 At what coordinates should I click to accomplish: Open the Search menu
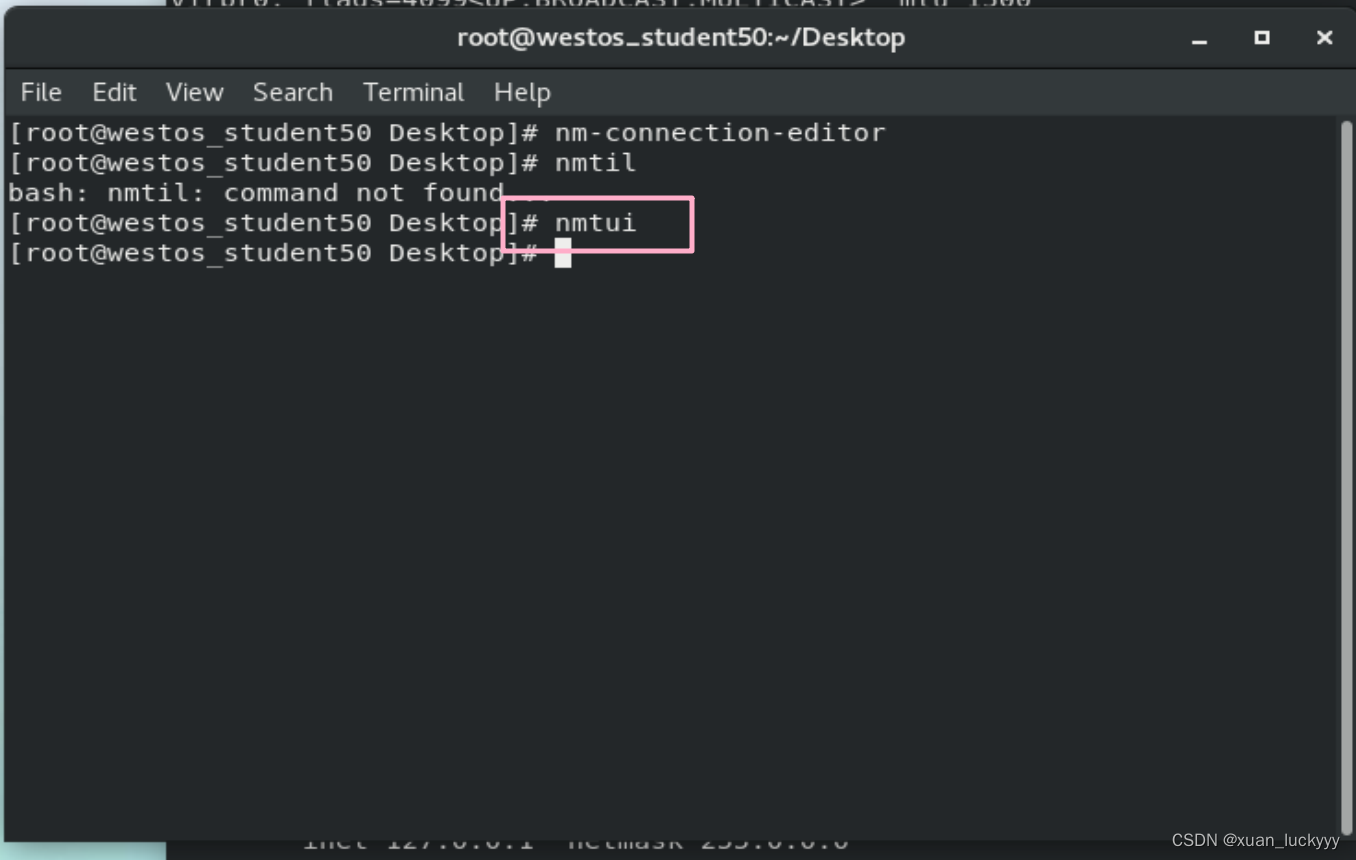(292, 92)
